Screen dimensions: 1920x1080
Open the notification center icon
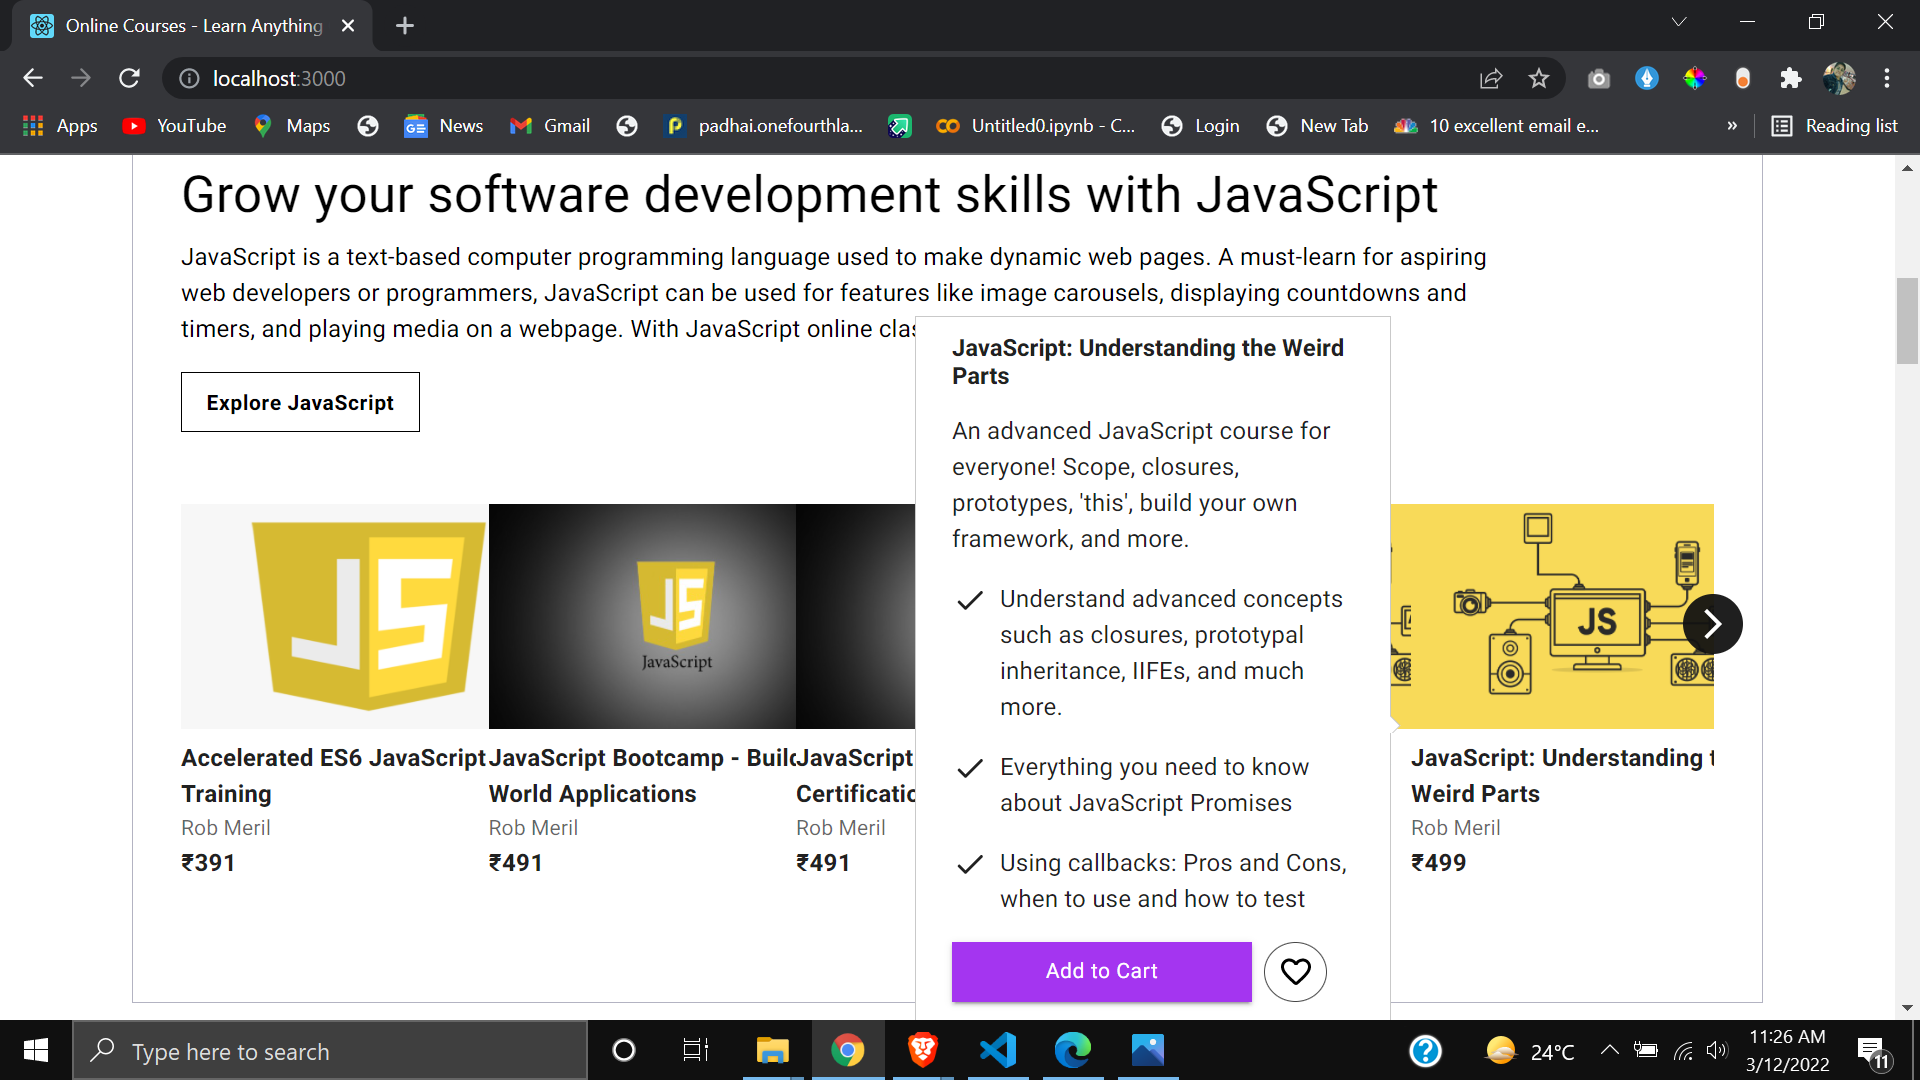[x=1873, y=1052]
